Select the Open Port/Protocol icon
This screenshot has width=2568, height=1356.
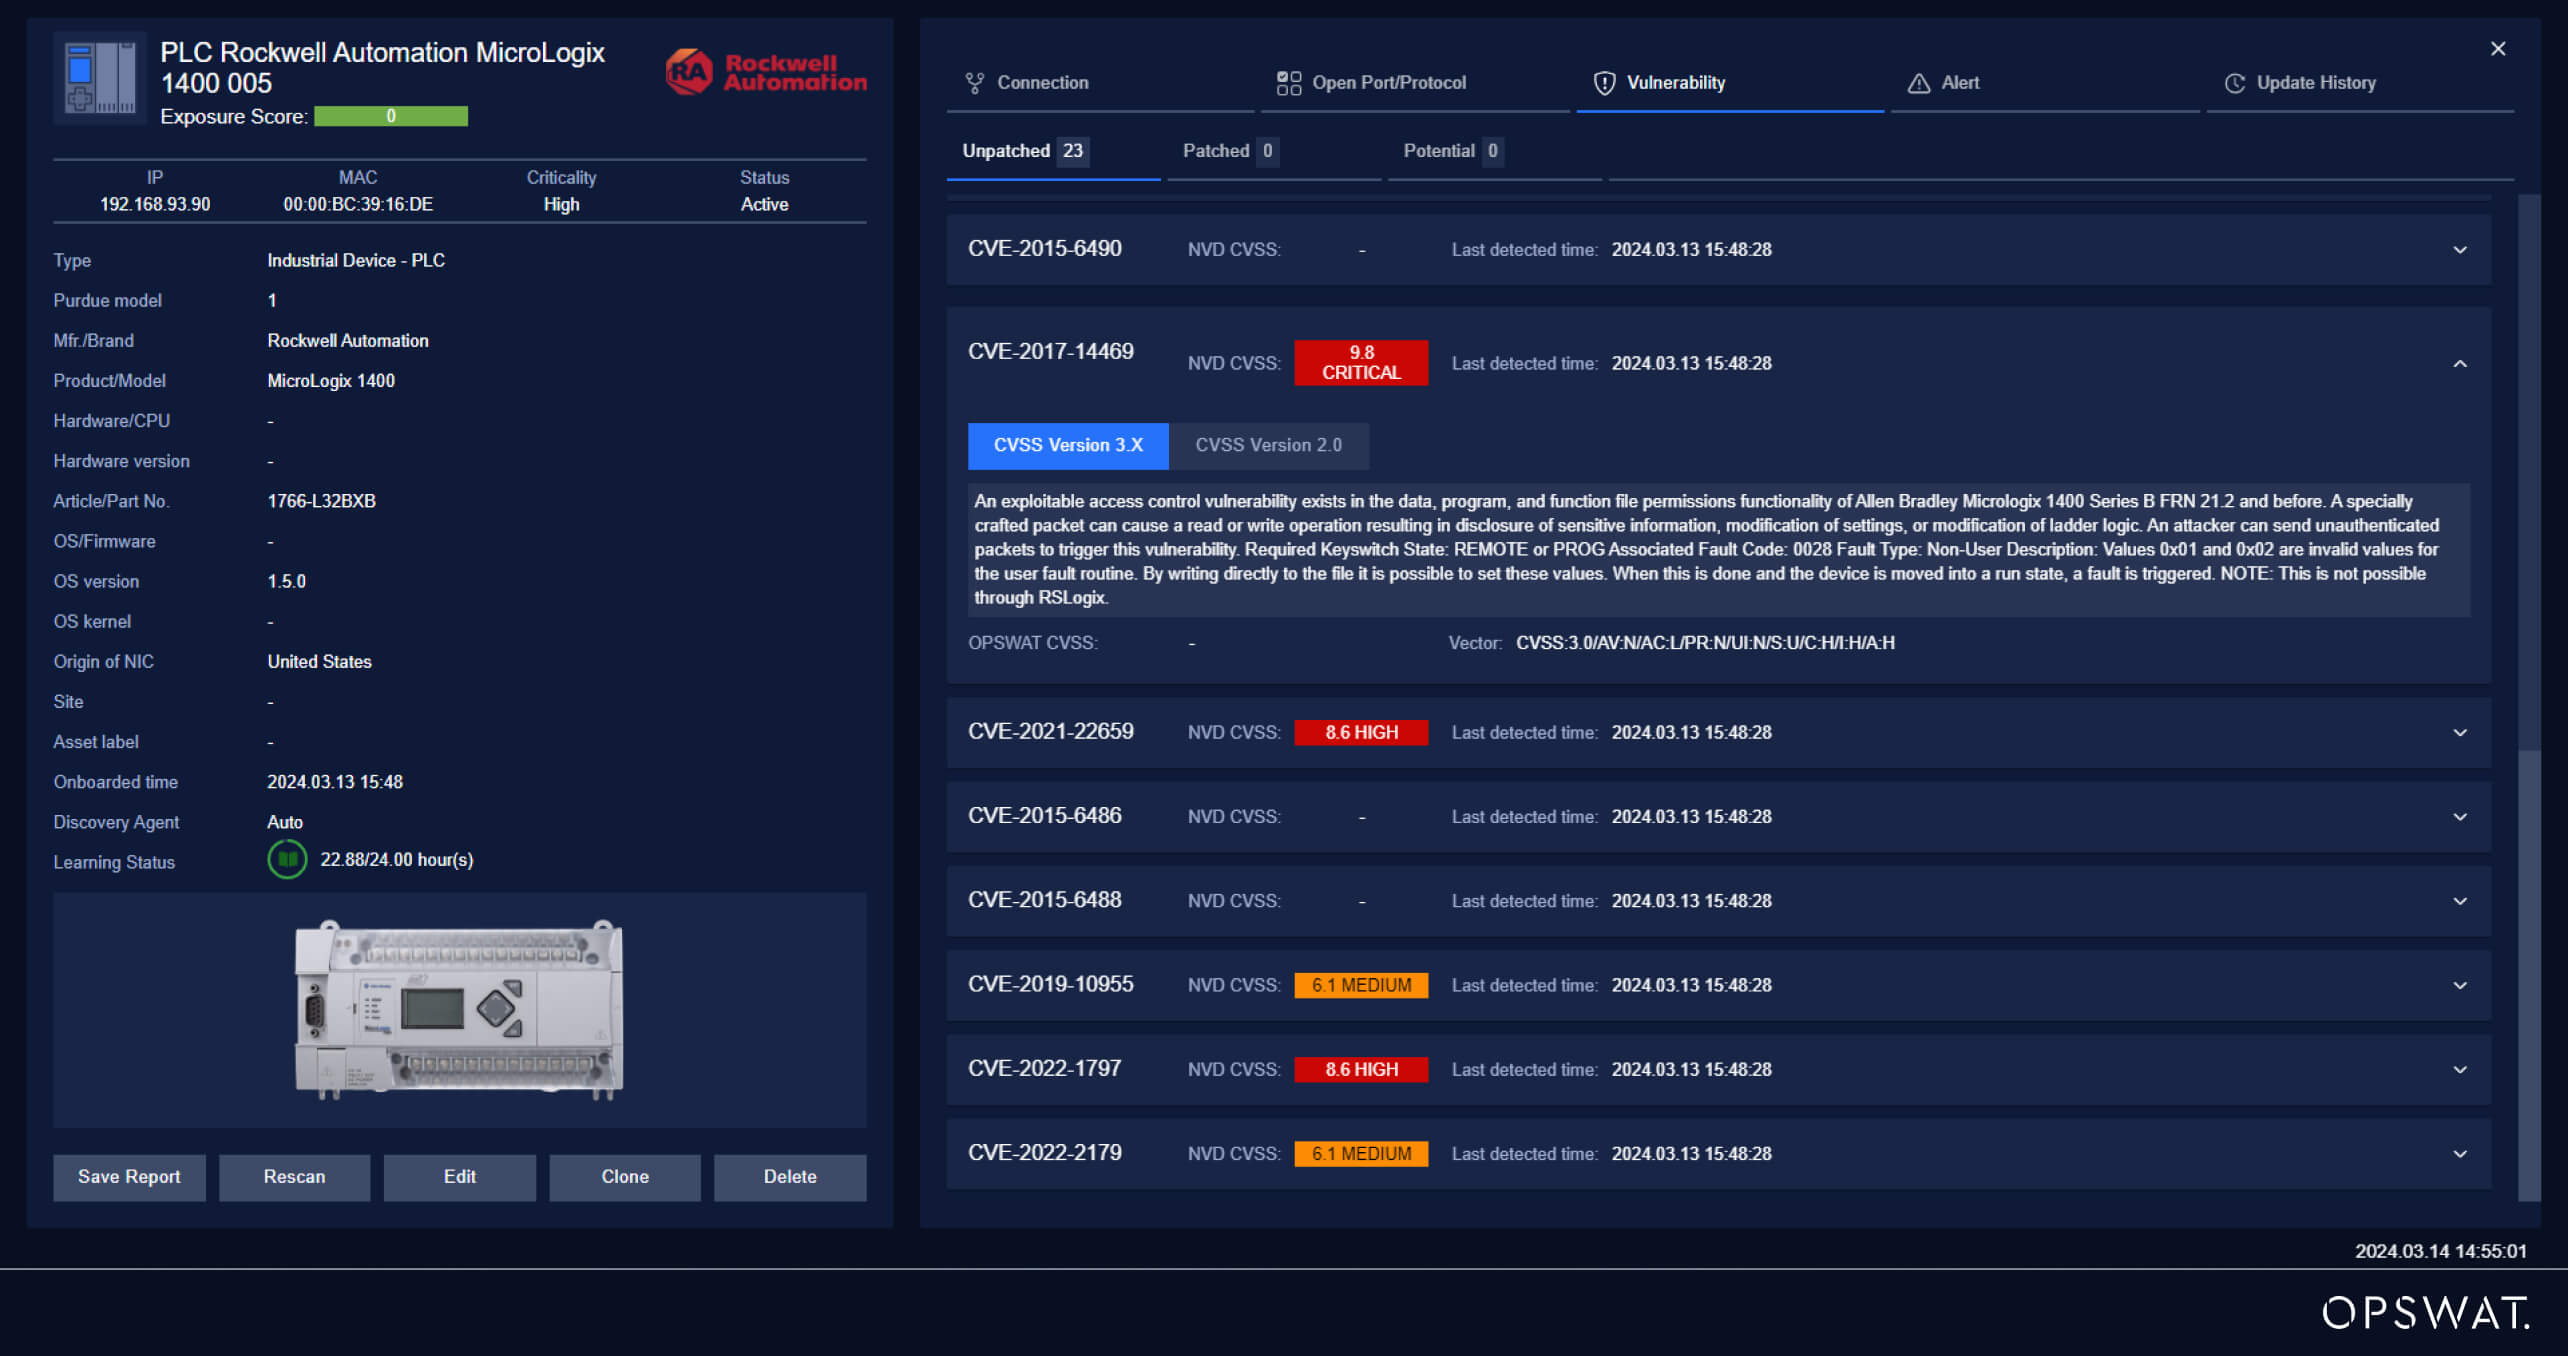click(x=1288, y=82)
